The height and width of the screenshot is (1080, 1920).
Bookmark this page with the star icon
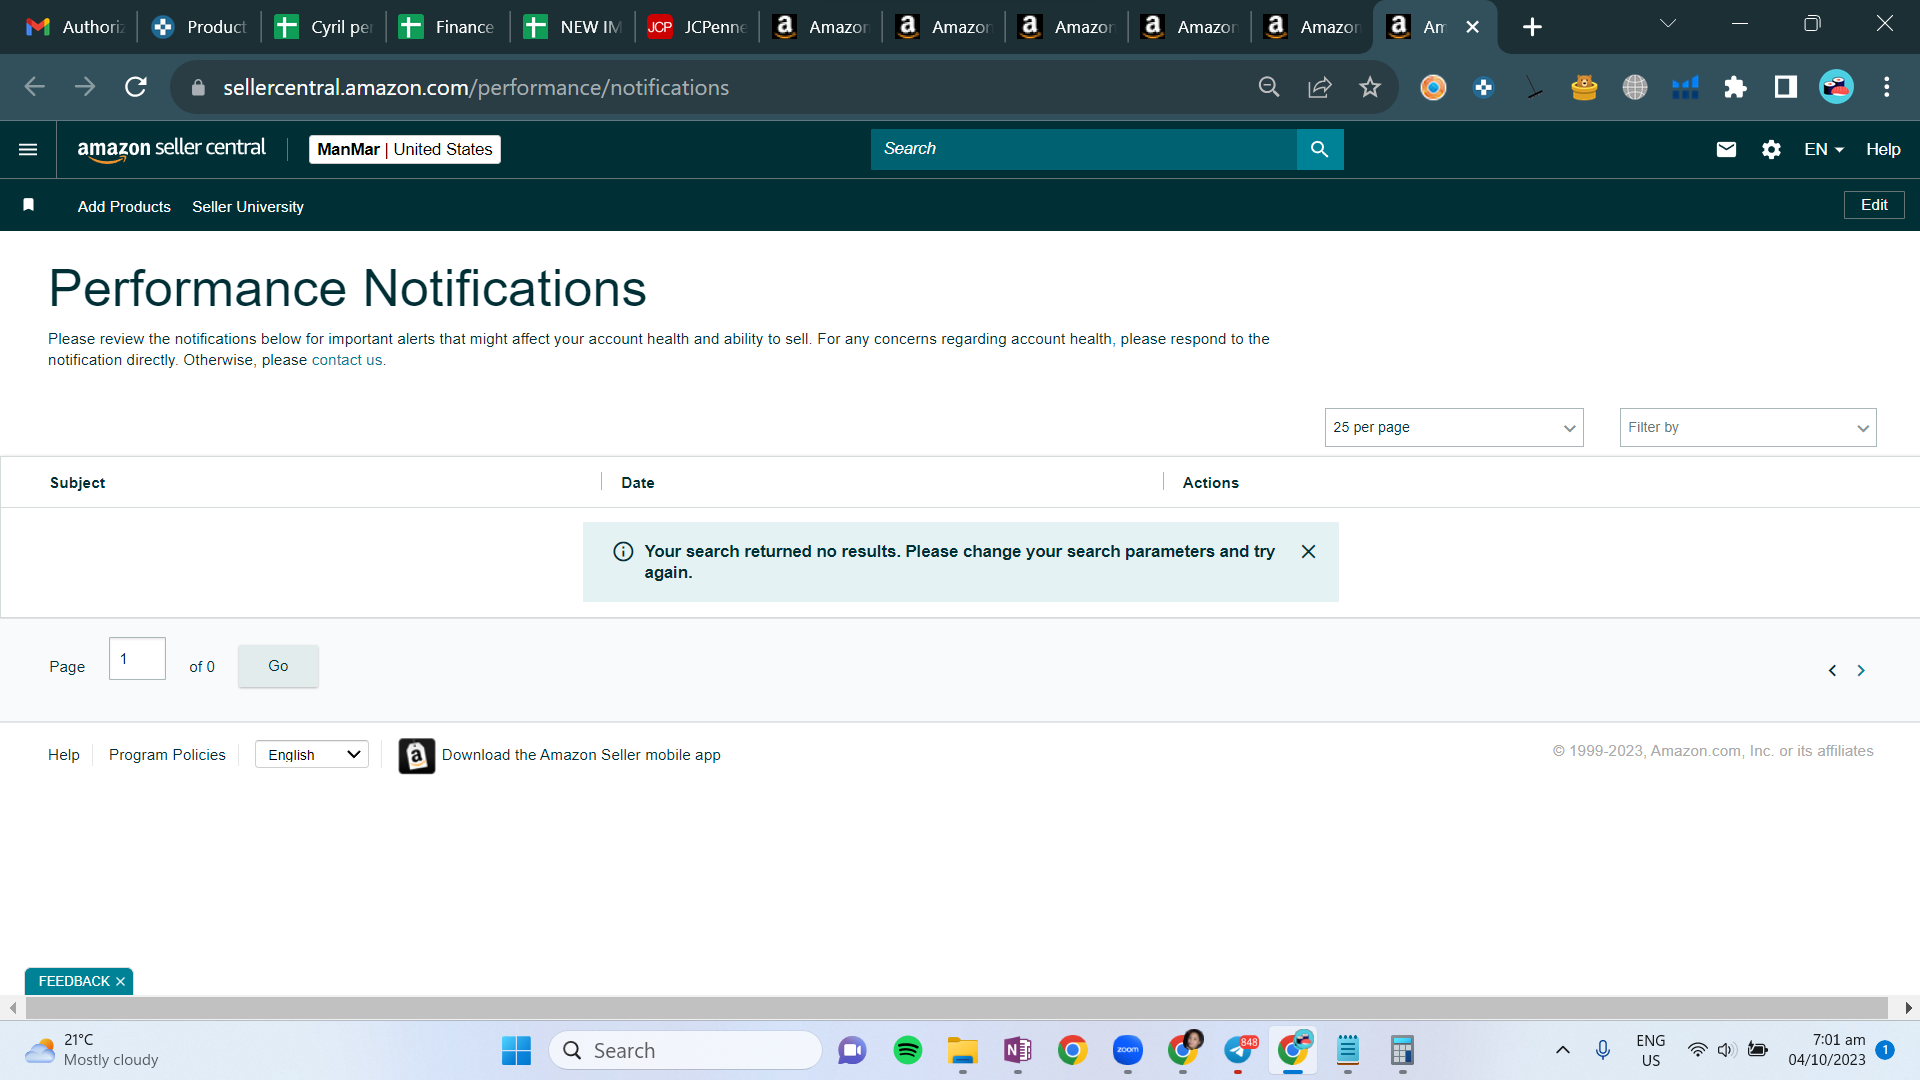coord(1370,87)
